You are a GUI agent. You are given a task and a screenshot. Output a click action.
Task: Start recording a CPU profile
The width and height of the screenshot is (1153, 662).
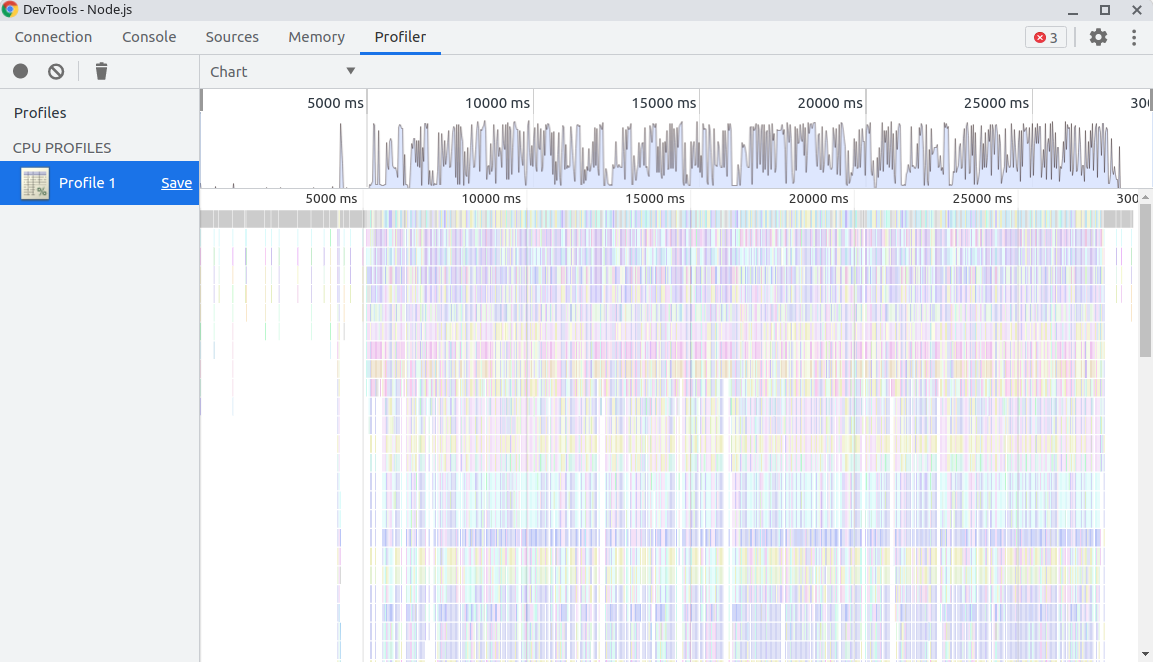pyautogui.click(x=20, y=71)
